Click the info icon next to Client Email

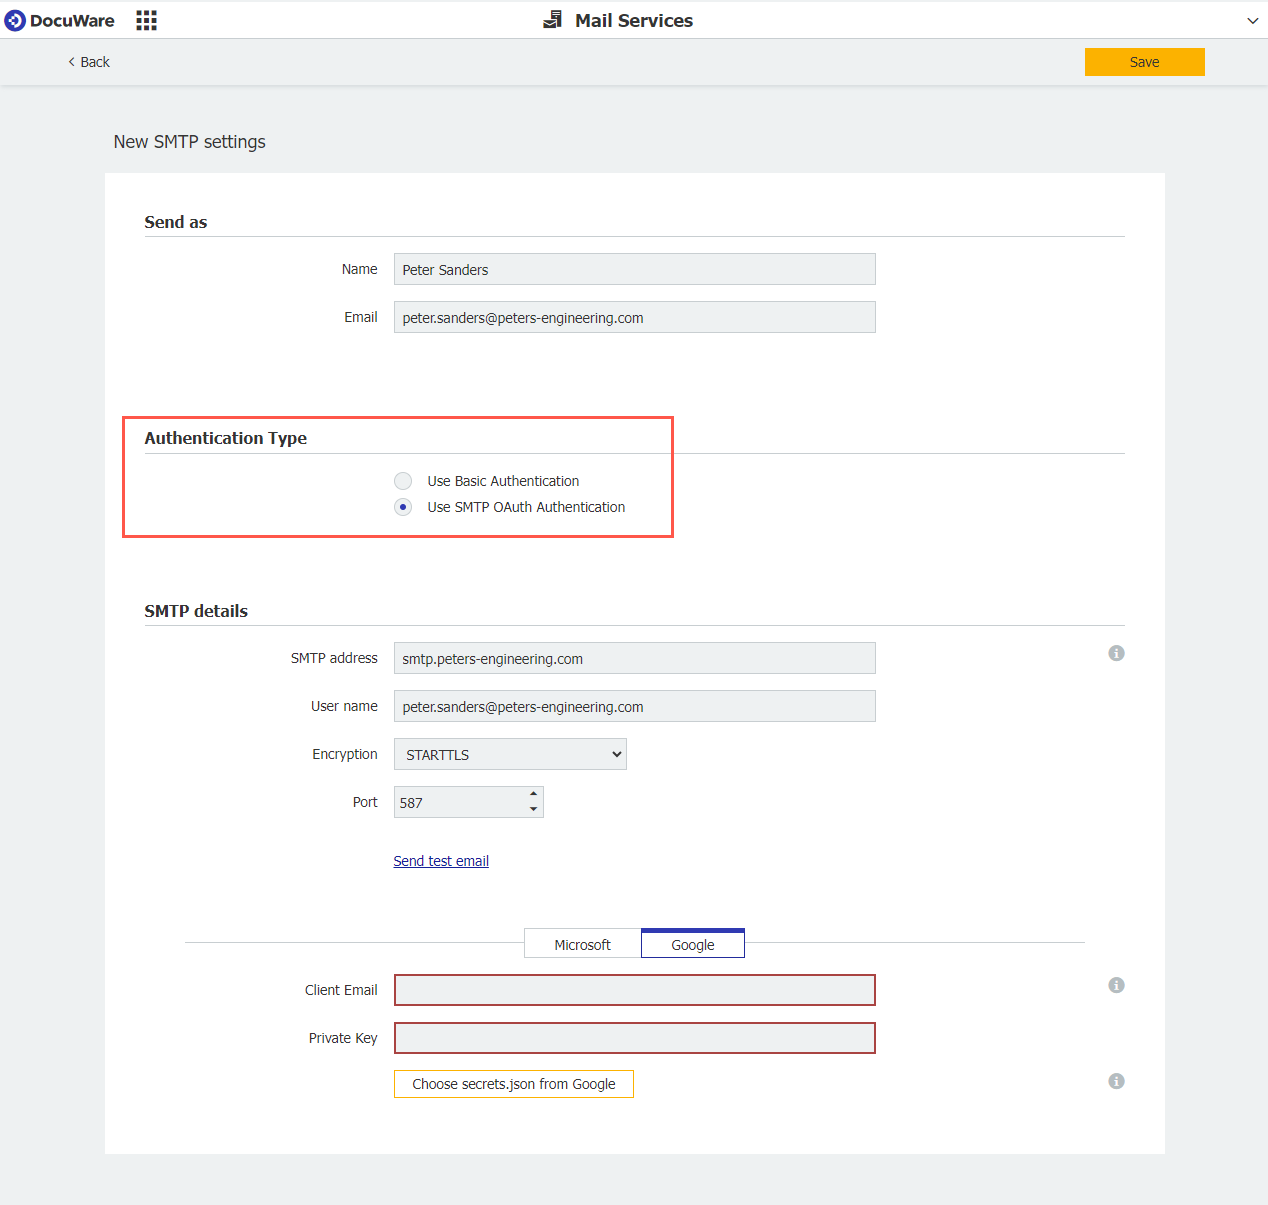click(1117, 985)
